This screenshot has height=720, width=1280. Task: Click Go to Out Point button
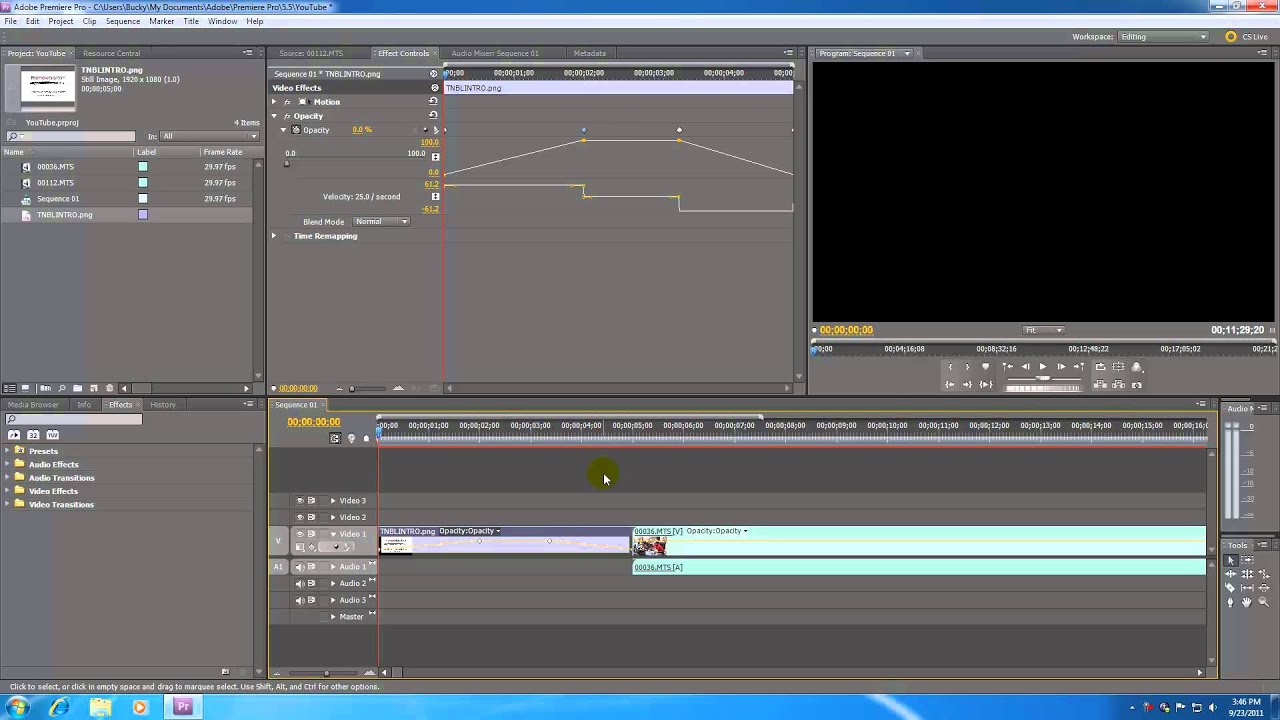point(967,385)
